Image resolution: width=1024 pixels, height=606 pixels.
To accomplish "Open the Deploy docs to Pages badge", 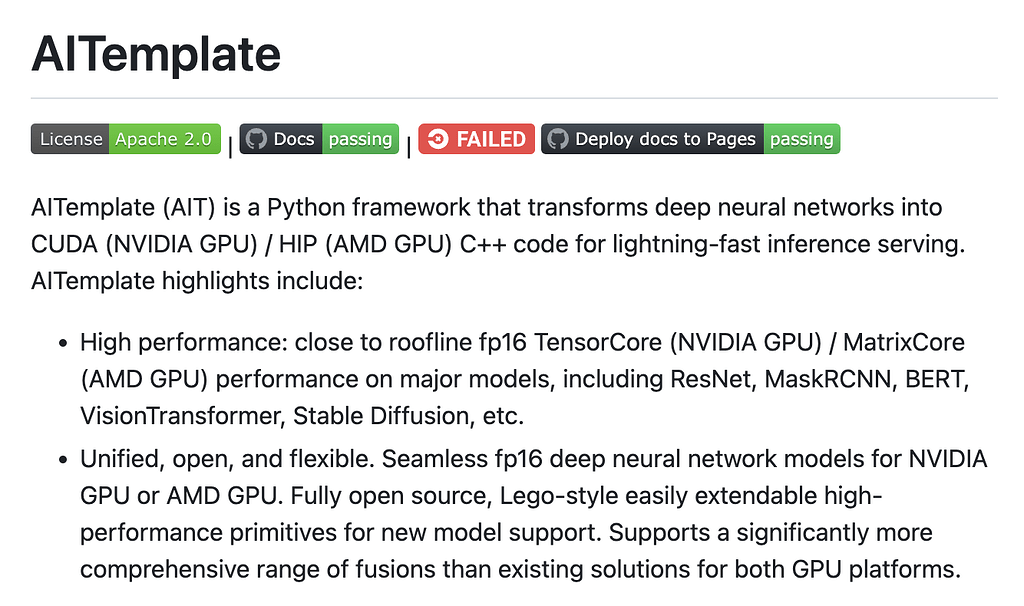I will pyautogui.click(x=690, y=139).
